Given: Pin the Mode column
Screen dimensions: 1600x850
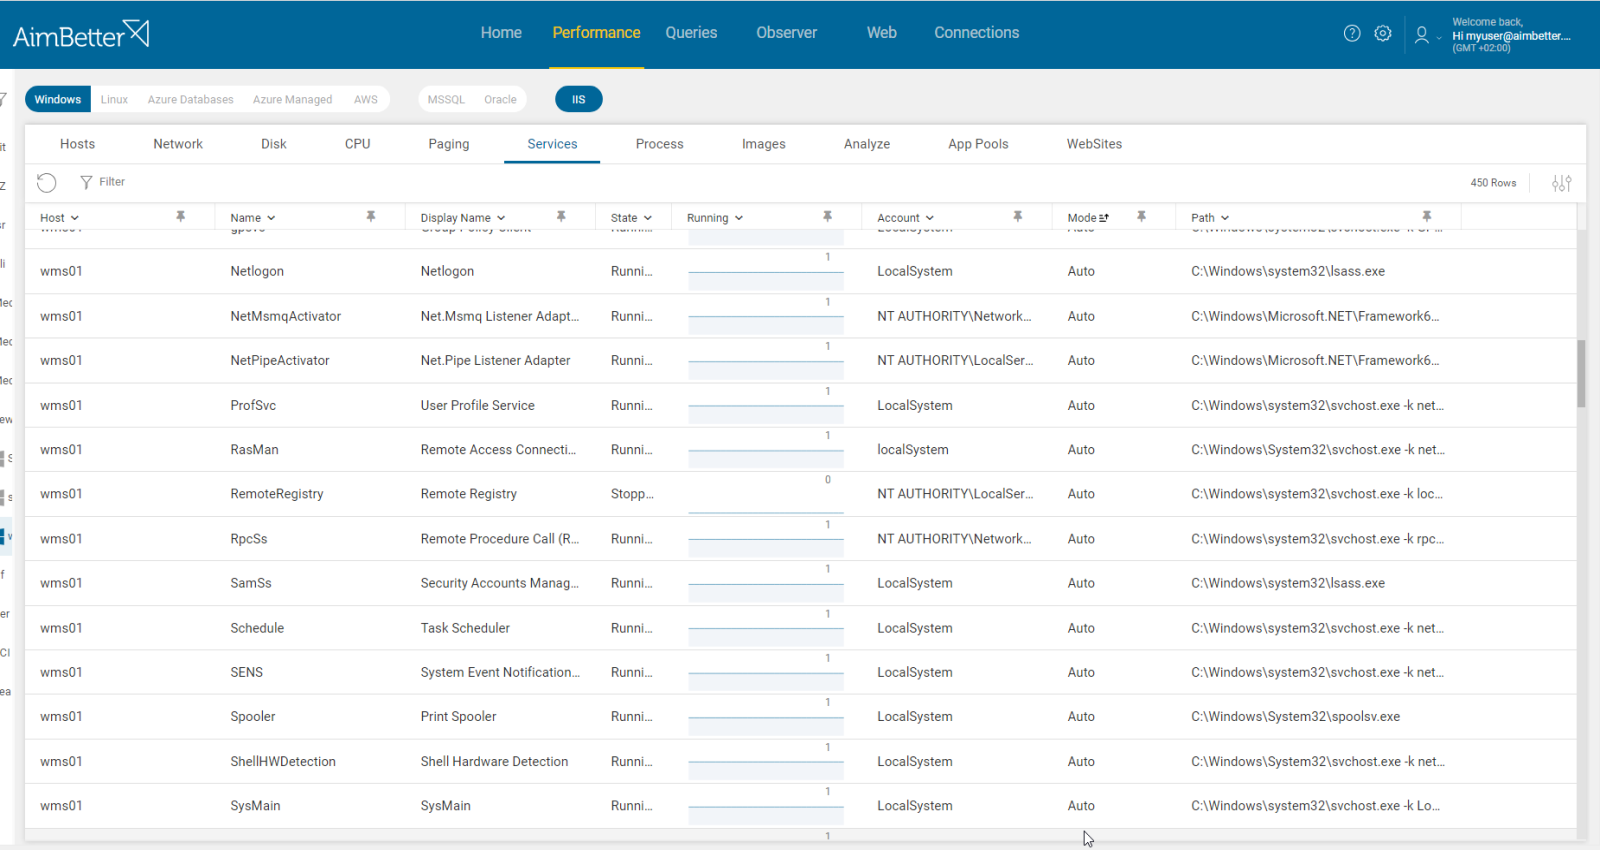Looking at the screenshot, I should tap(1141, 216).
